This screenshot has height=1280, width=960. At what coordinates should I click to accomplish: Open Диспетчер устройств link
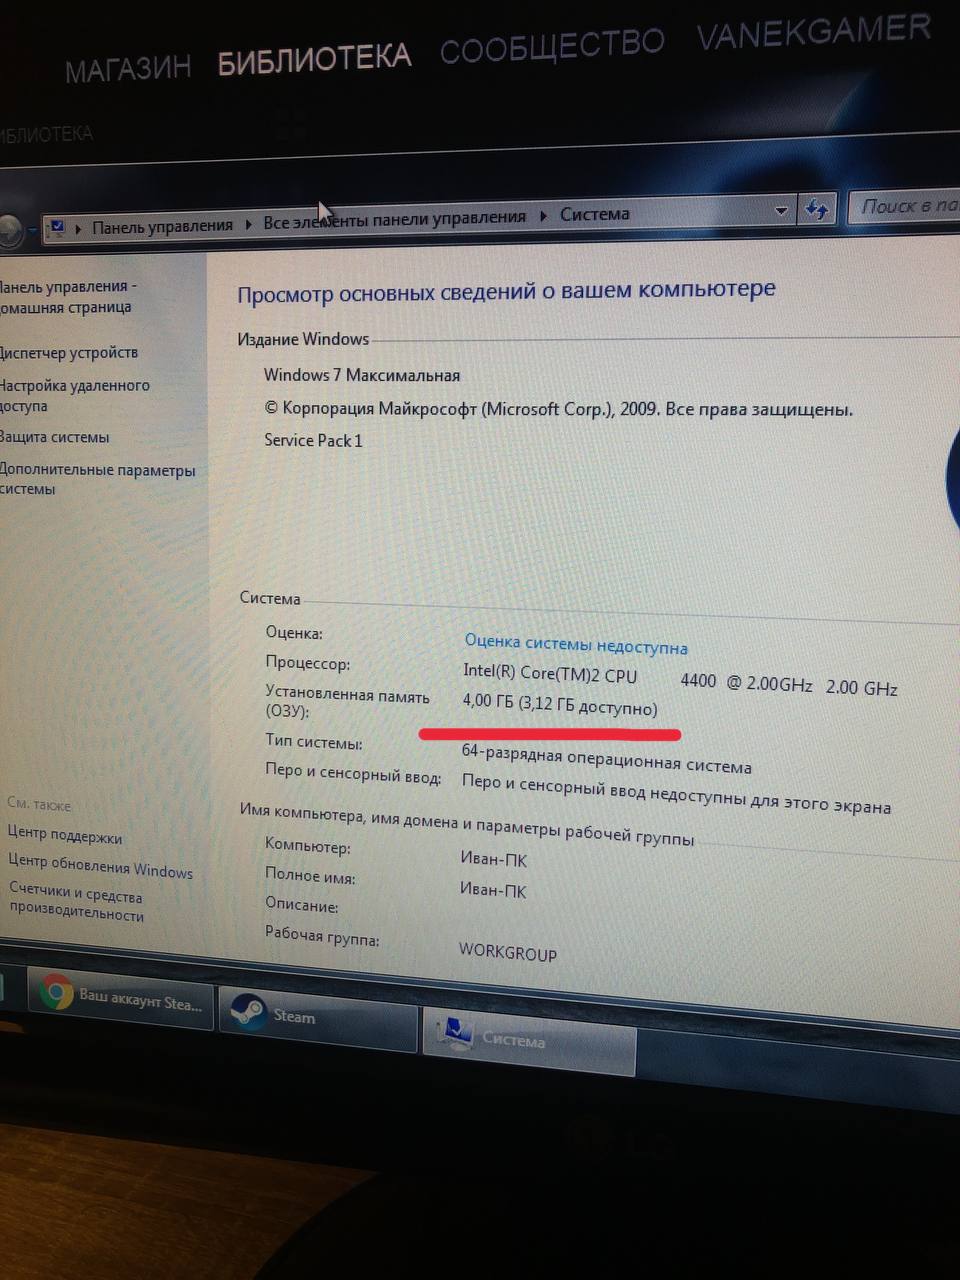tap(68, 353)
